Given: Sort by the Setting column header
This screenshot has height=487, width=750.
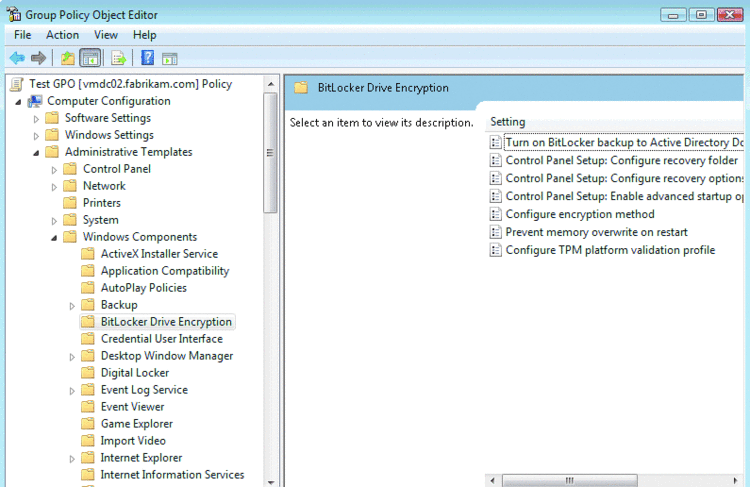Looking at the screenshot, I should coord(507,122).
